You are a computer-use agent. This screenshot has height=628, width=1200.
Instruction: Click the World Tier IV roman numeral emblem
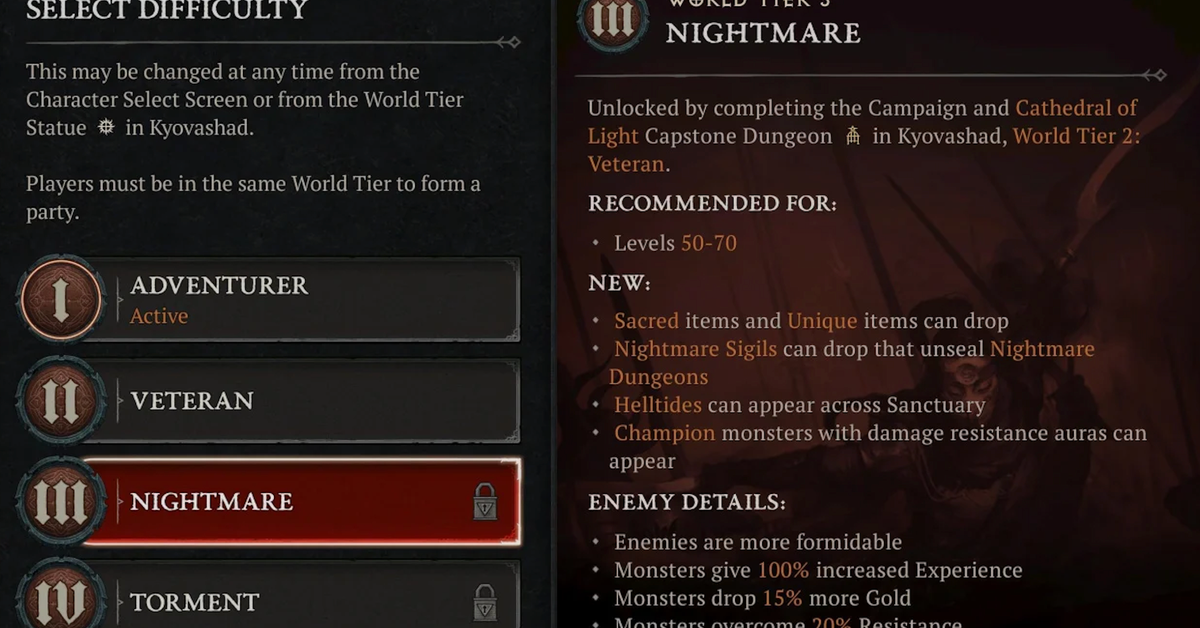[61, 600]
